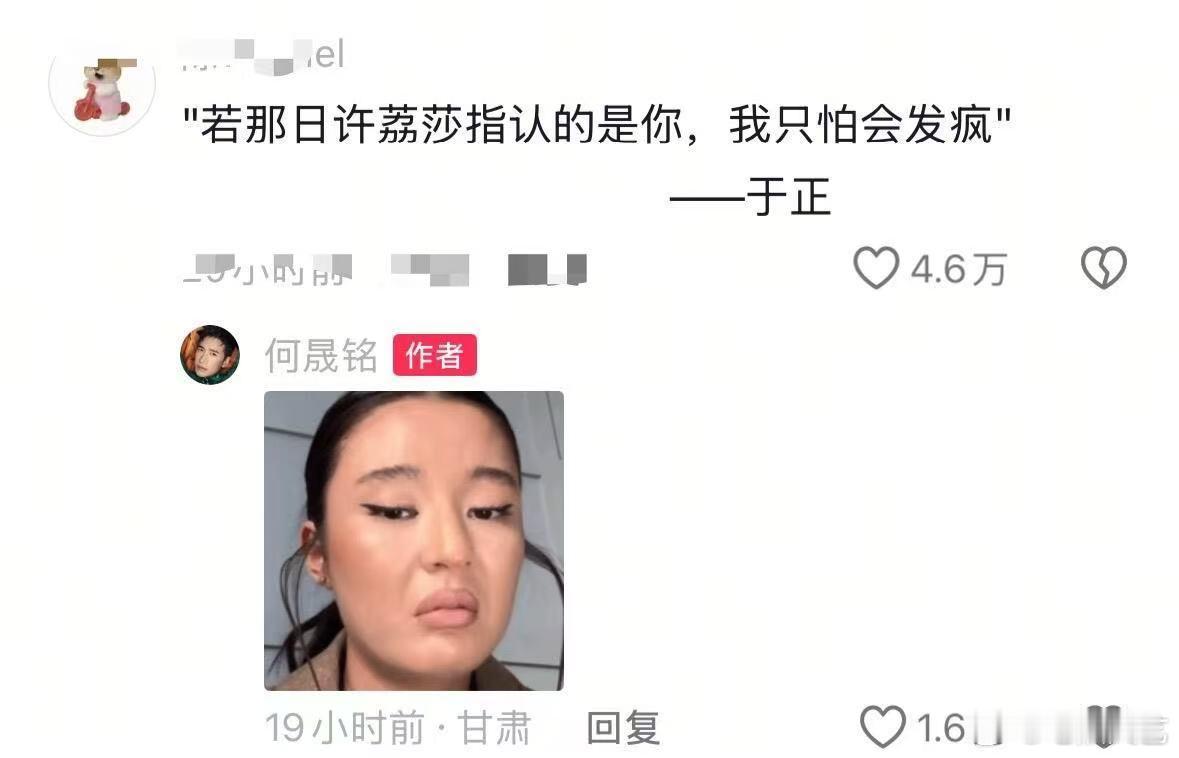This screenshot has width=1179, height=758.
Task: Tap blurred location label under top comment
Action: coord(430,270)
